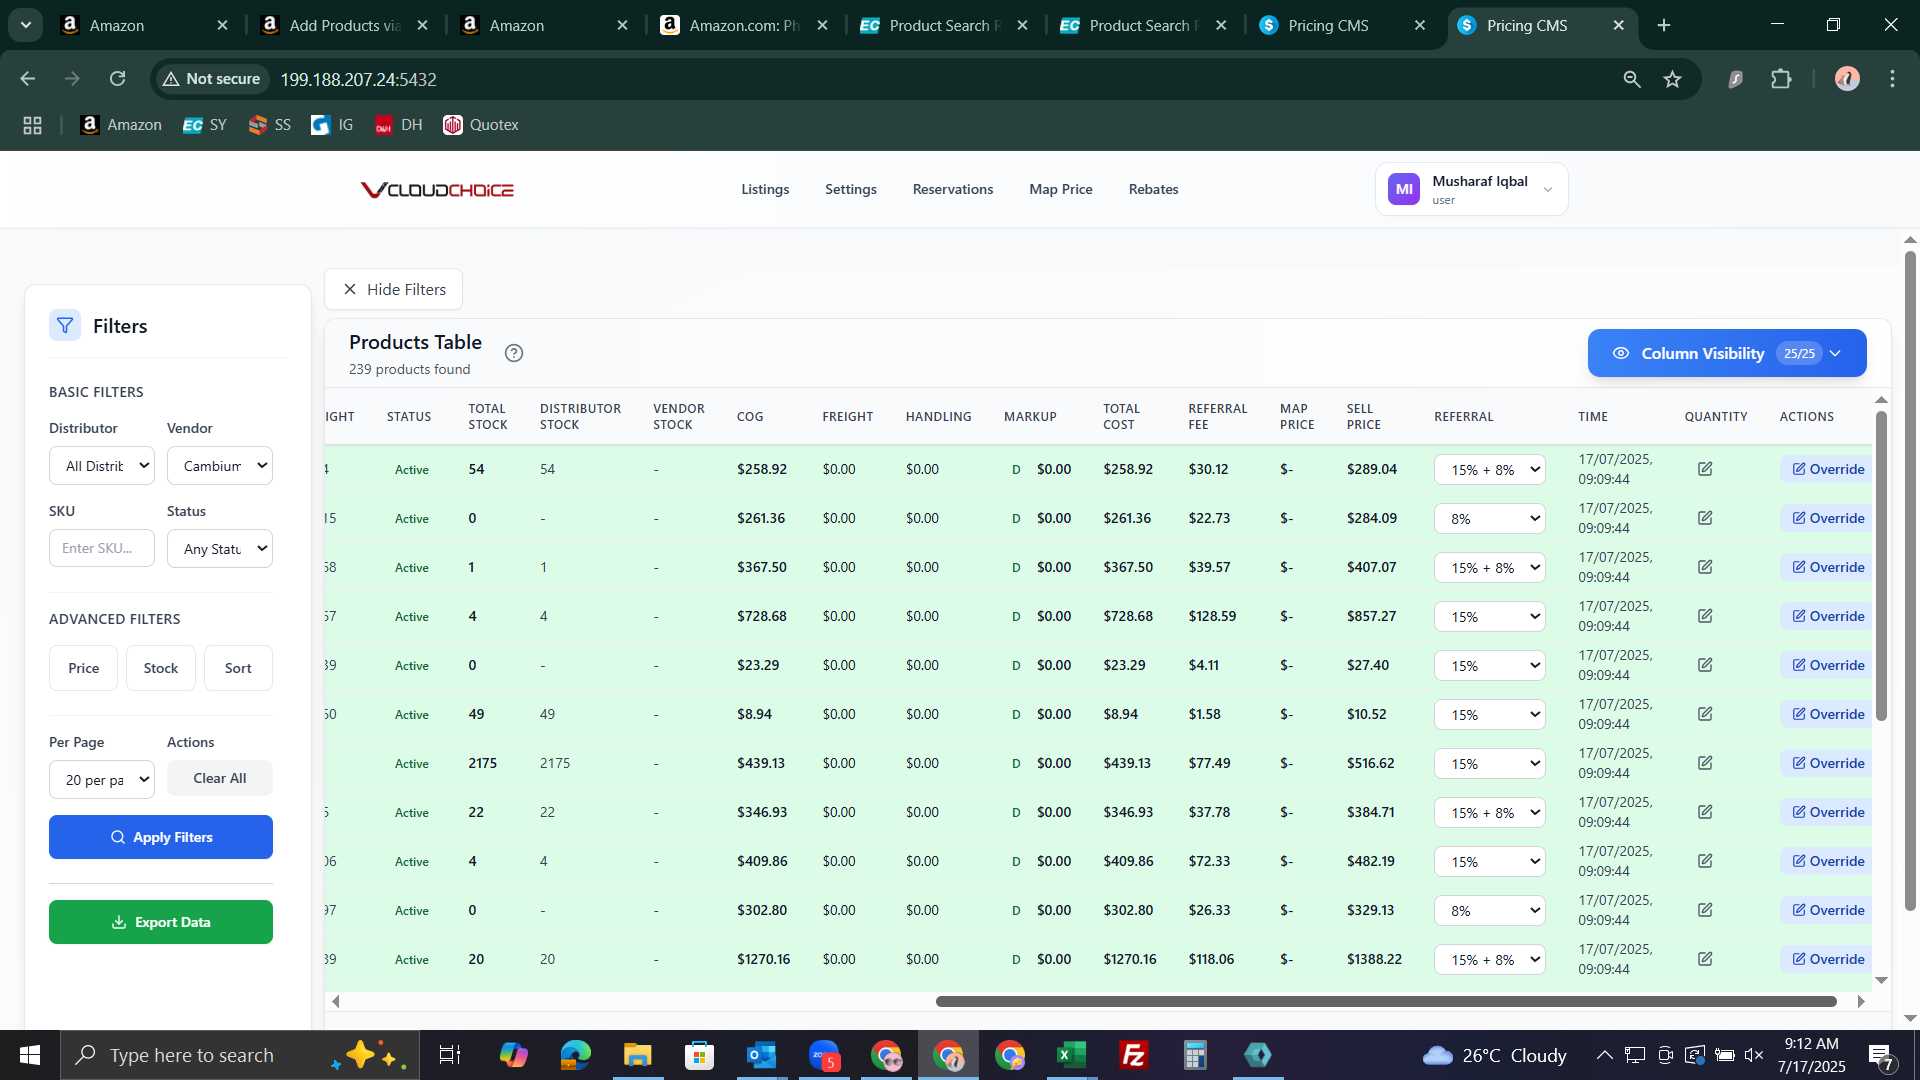The width and height of the screenshot is (1920, 1080).
Task: Open File Explorer from the taskbar
Action: [637, 1055]
